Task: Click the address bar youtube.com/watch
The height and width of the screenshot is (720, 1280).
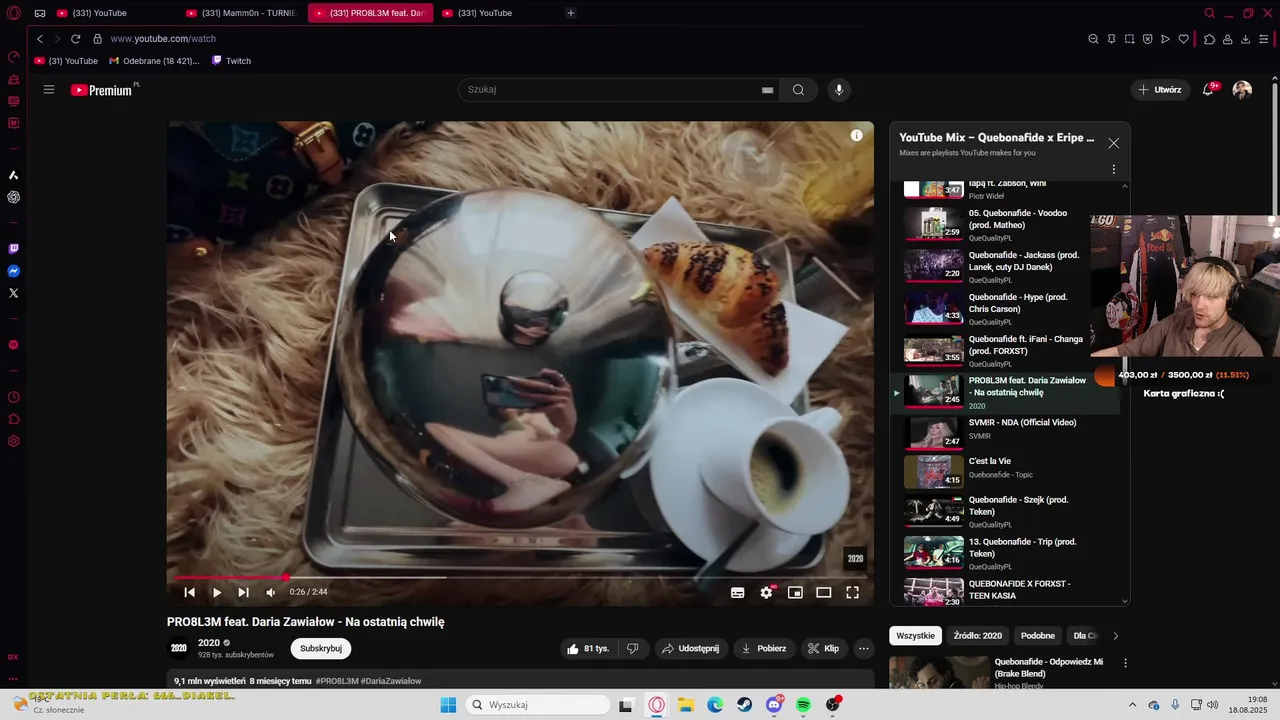Action: pos(163,39)
